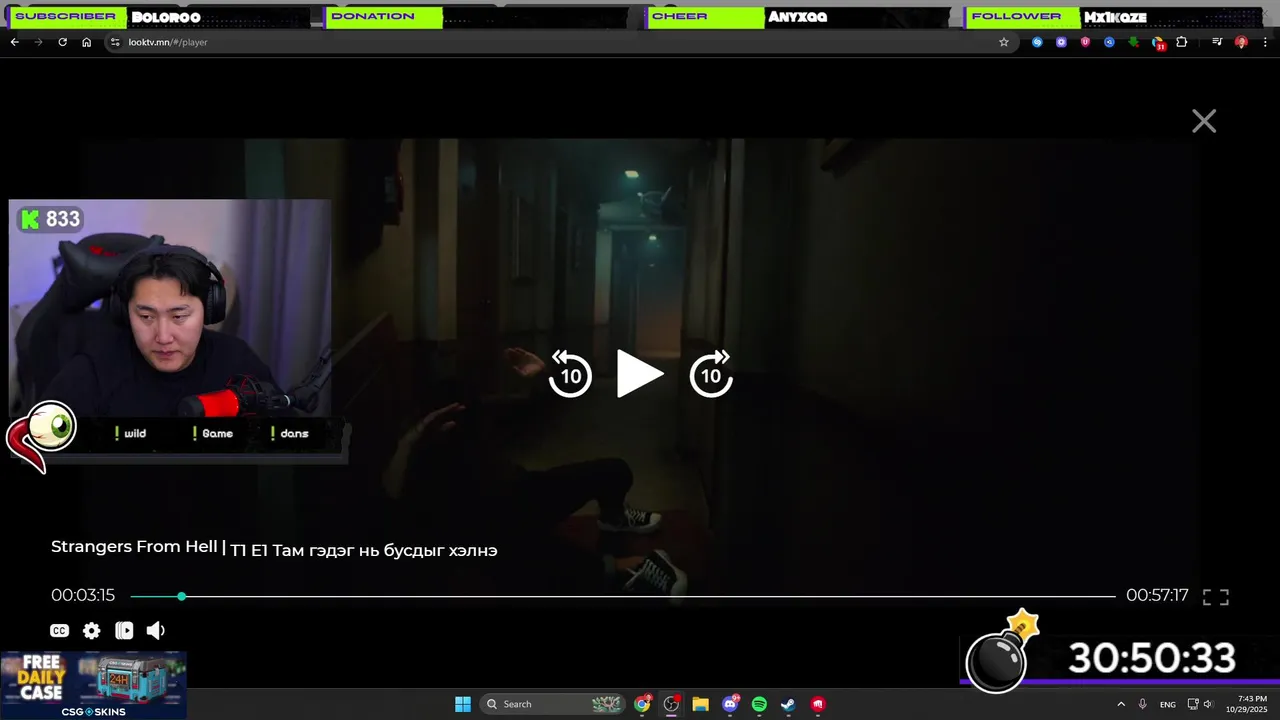This screenshot has width=1280, height=720.
Task: Open OBS Studio from taskbar
Action: (671, 704)
